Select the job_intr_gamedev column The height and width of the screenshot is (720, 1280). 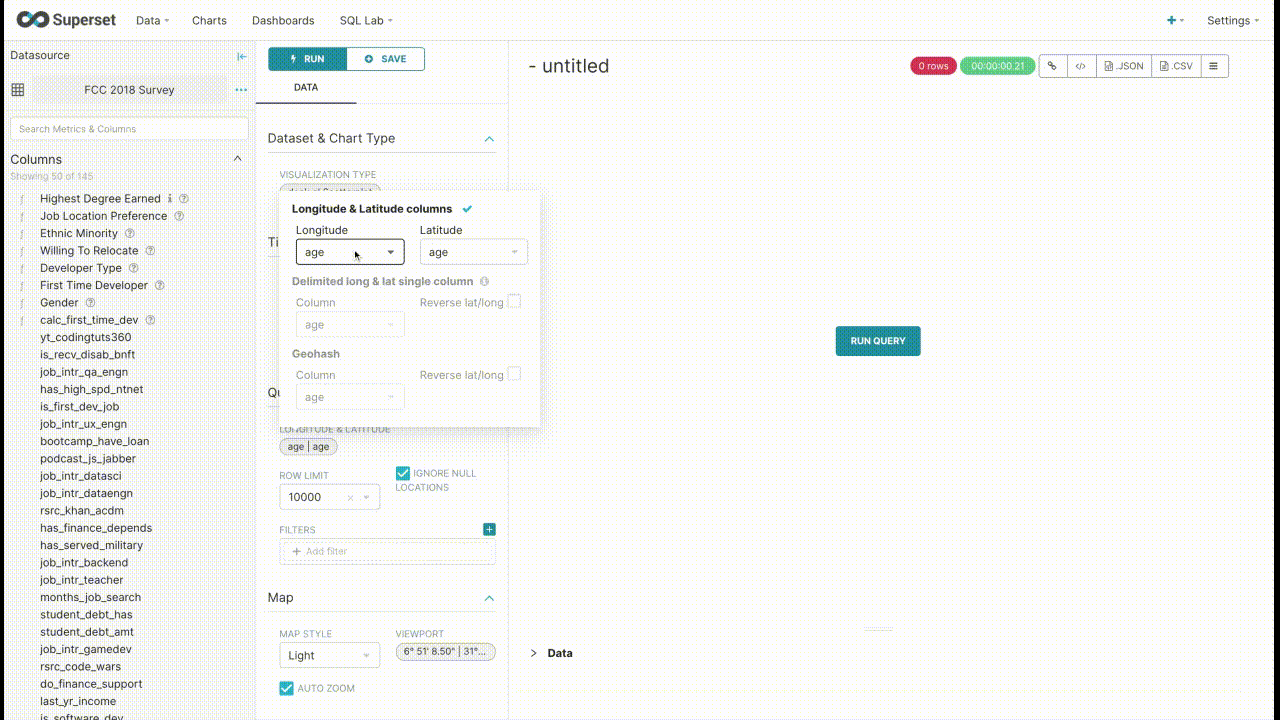click(x=86, y=649)
